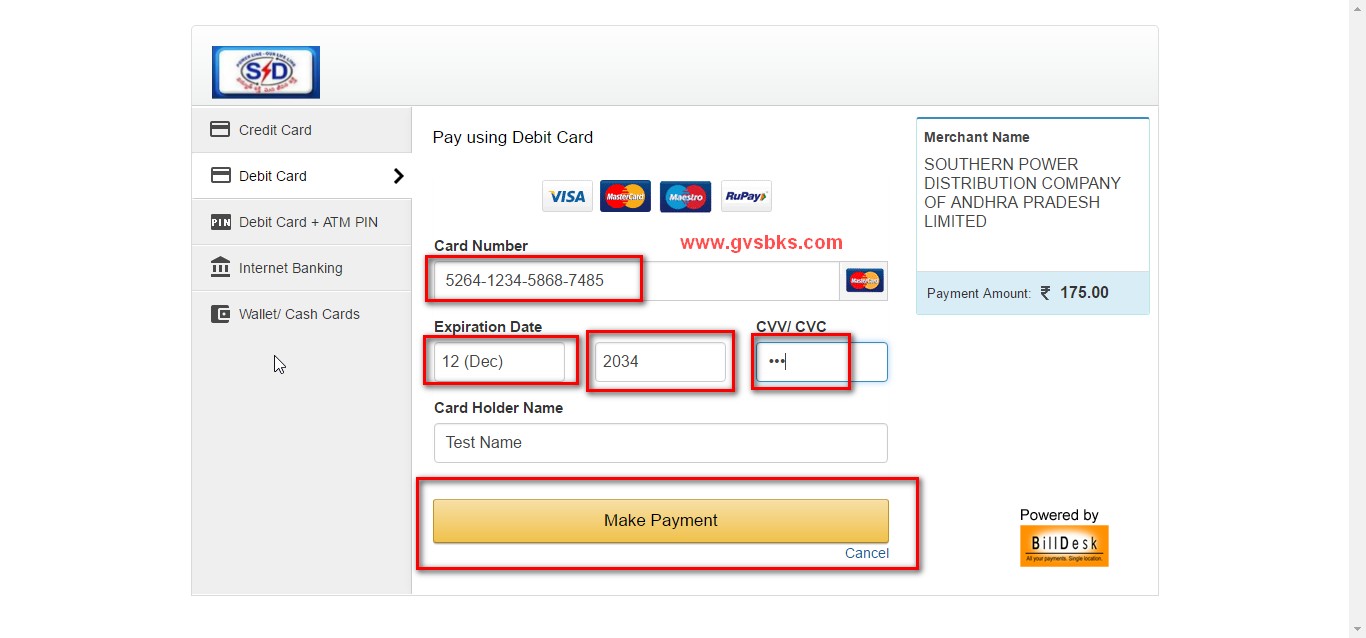Click the VISA card logo
Screen dimensions: 1366x638
point(567,196)
